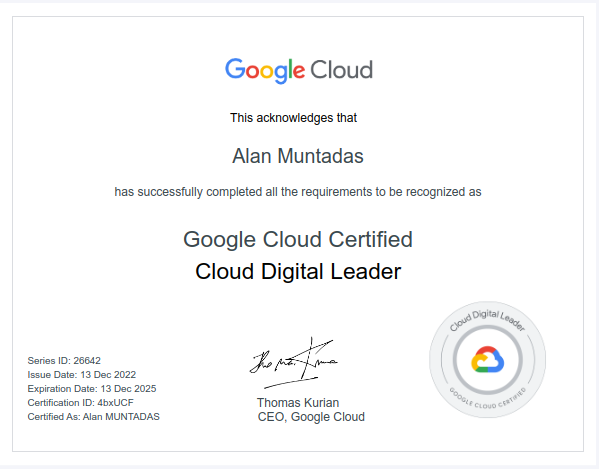Click the recipient name 'Alan Muntadas'
599x469 pixels.
(x=298, y=156)
